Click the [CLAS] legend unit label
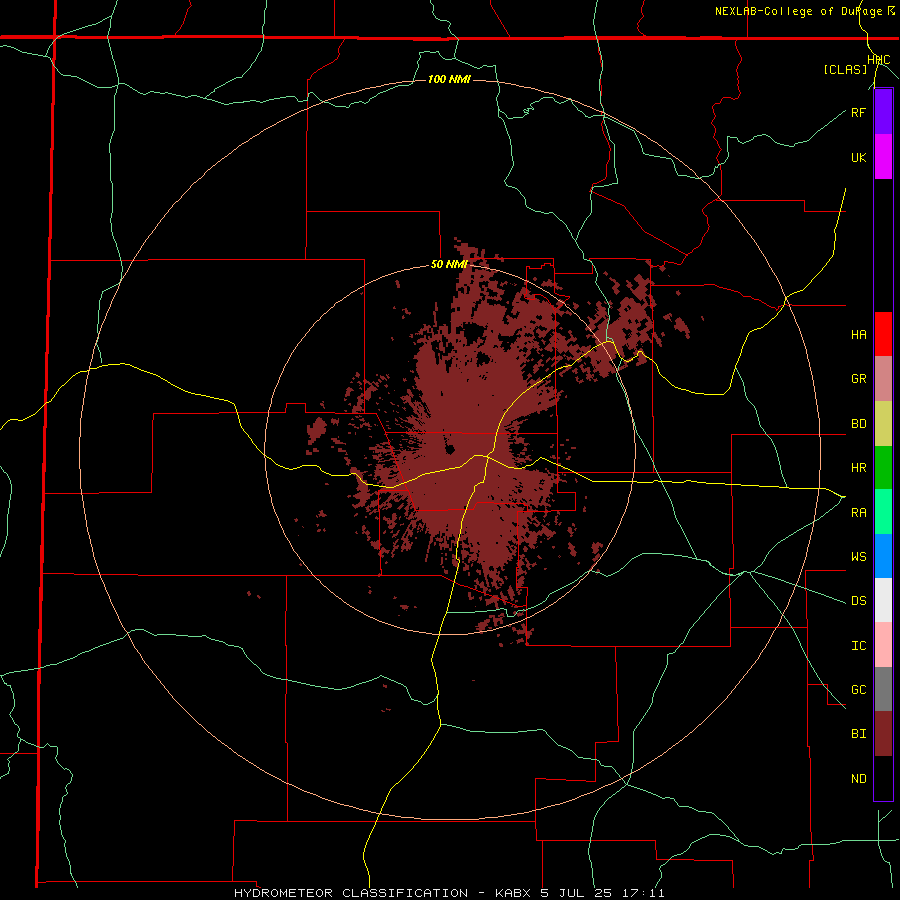This screenshot has height=900, width=900. tap(845, 69)
